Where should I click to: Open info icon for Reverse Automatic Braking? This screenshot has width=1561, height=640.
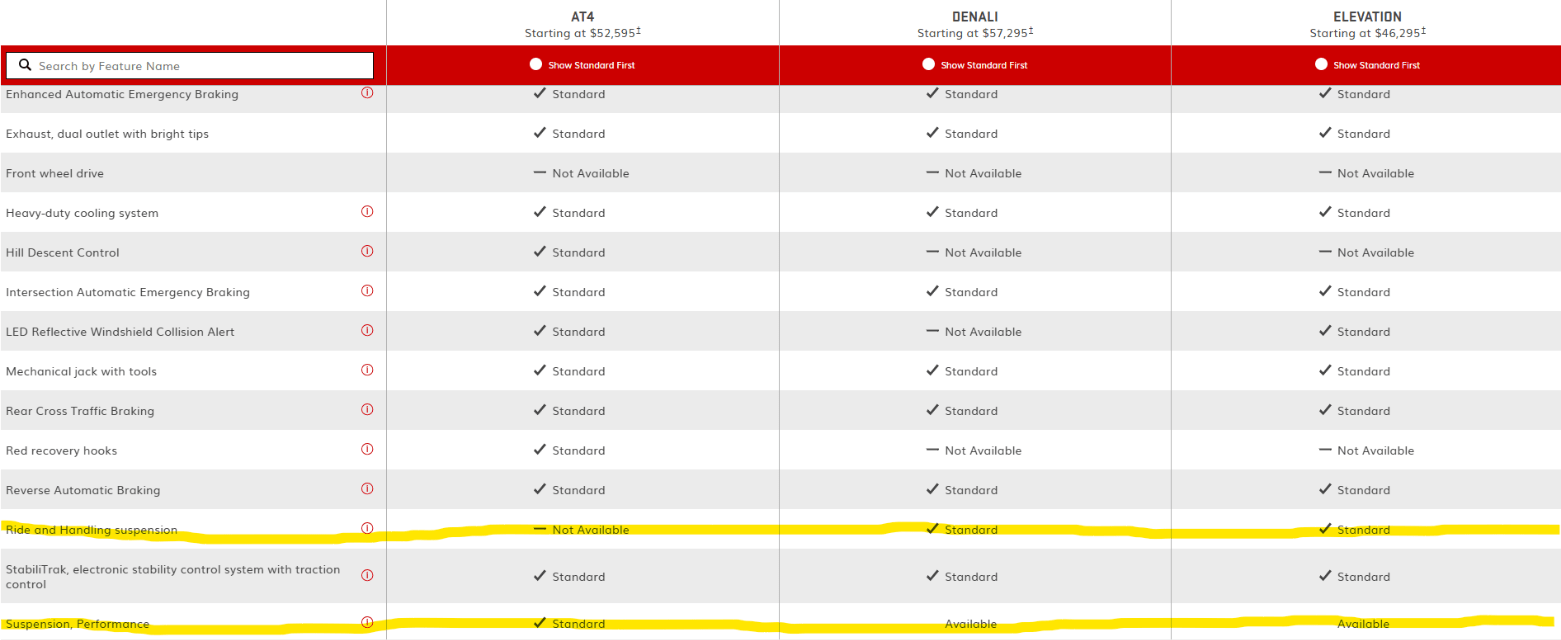click(367, 489)
